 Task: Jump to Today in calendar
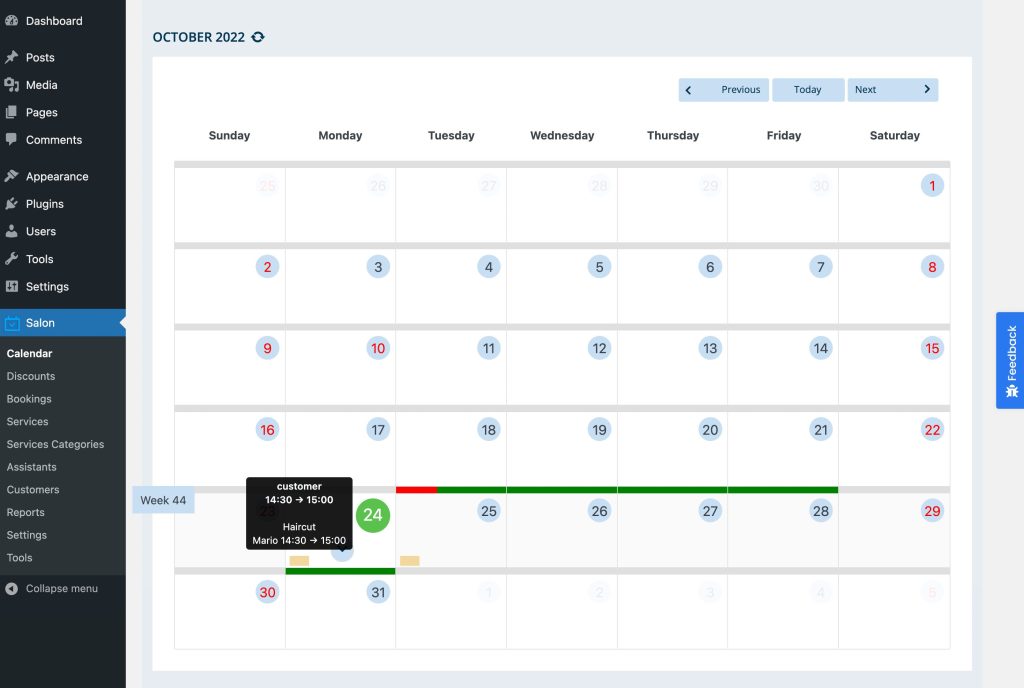click(807, 90)
